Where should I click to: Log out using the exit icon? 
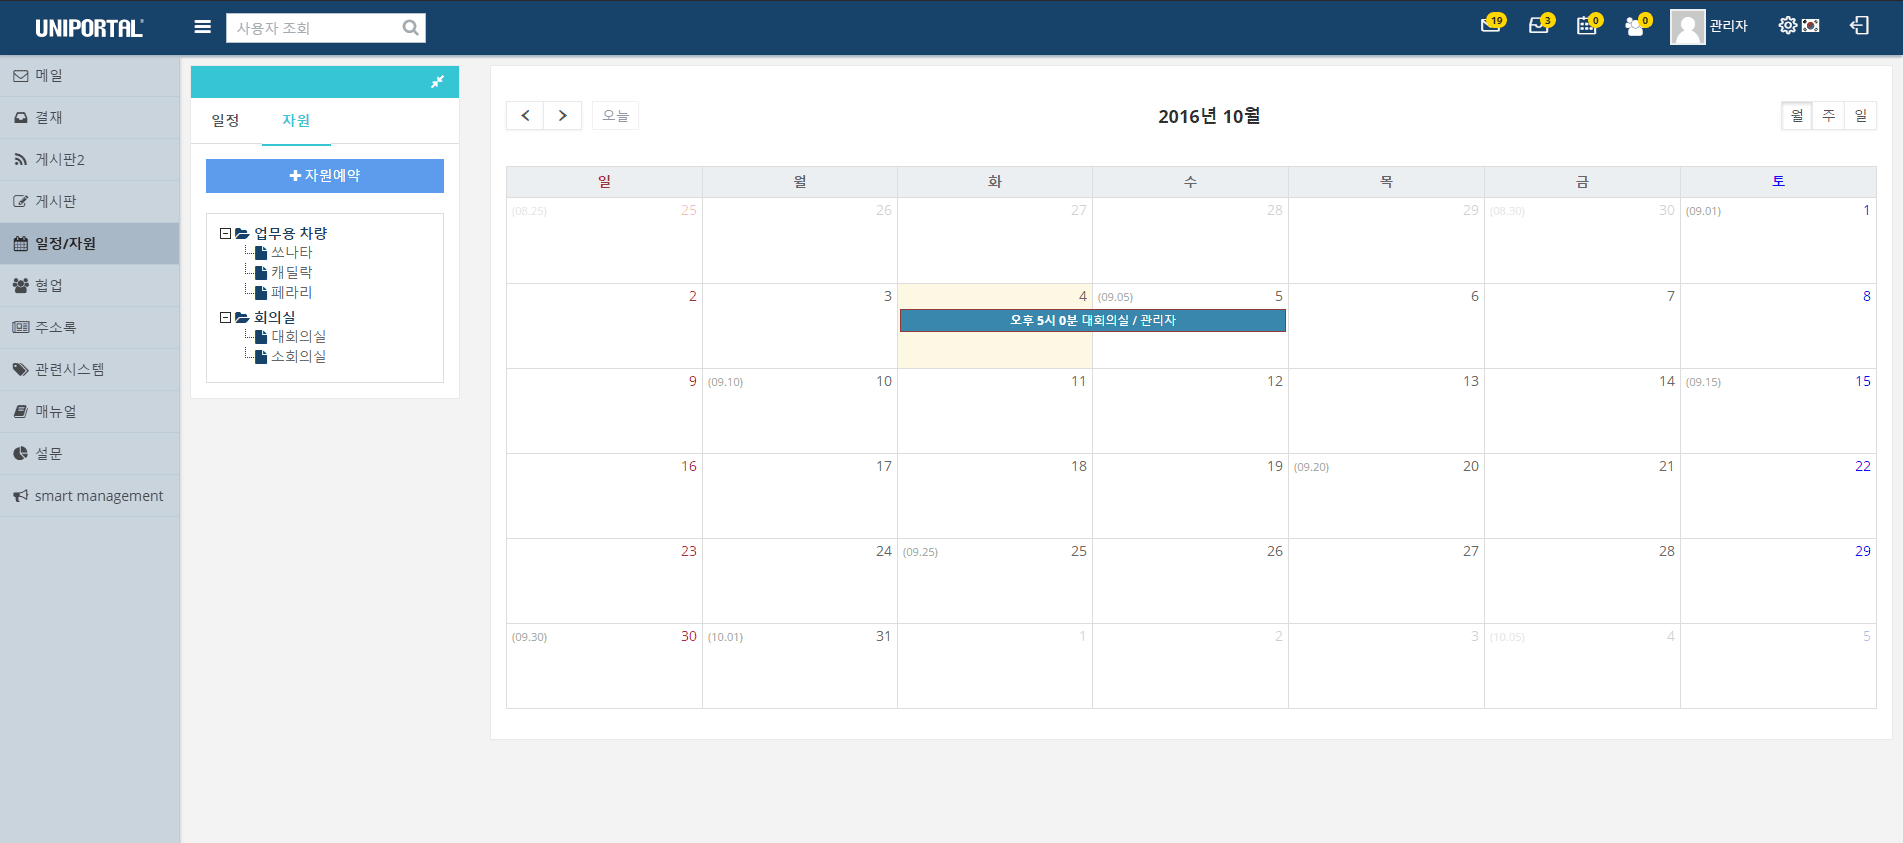tap(1859, 25)
